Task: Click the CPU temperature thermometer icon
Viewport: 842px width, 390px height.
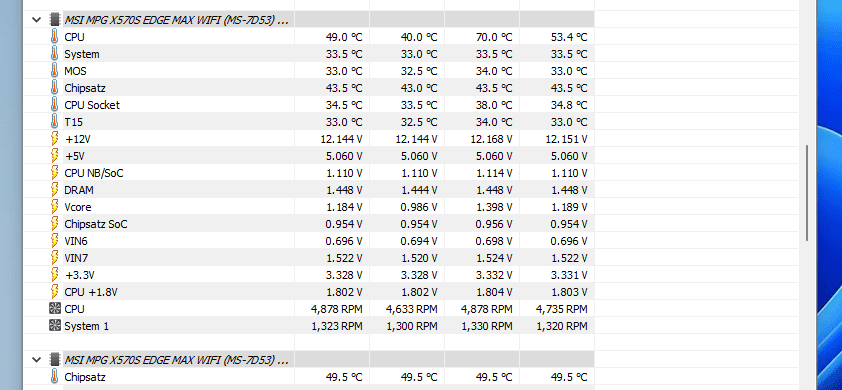Action: [x=54, y=37]
